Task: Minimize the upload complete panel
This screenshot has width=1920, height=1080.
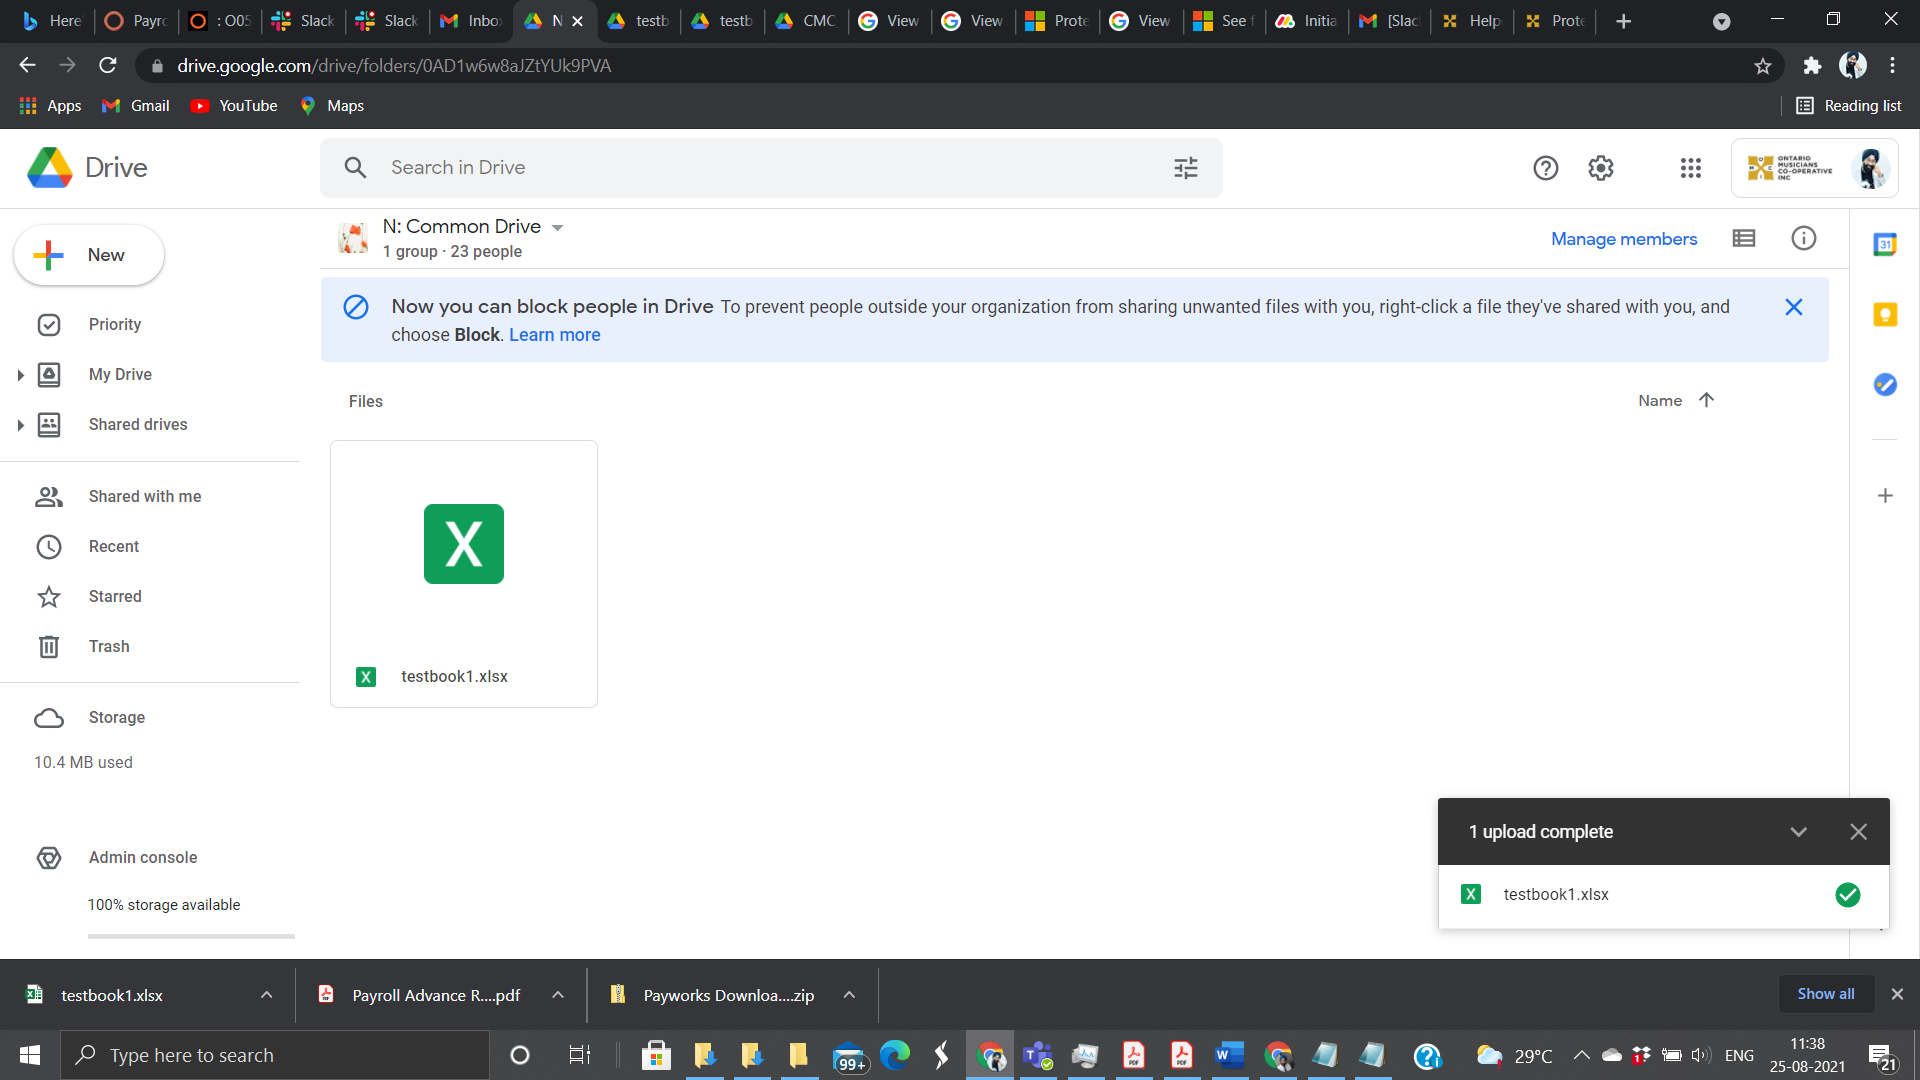Action: (x=1799, y=832)
